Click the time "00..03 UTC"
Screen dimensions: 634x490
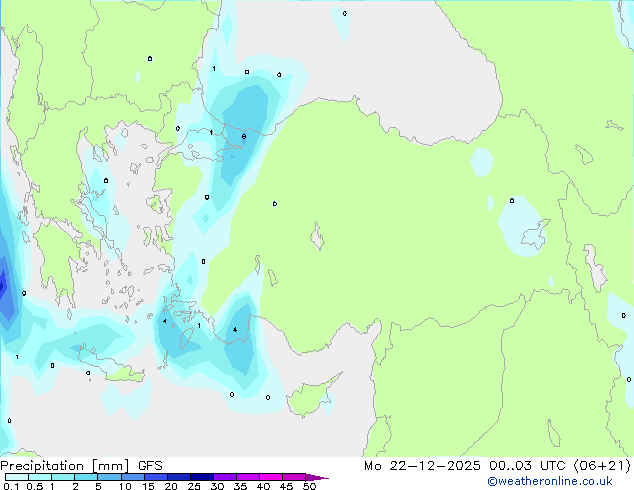[x=526, y=466]
